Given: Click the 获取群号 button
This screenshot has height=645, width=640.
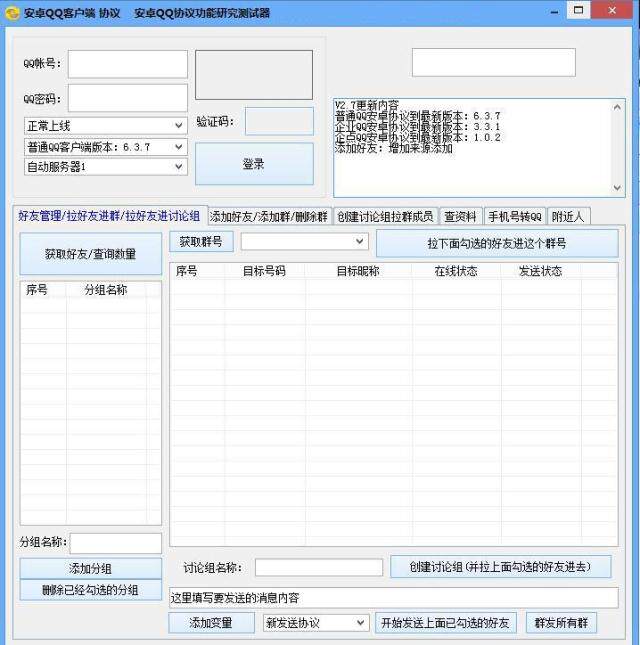Looking at the screenshot, I should pos(201,242).
